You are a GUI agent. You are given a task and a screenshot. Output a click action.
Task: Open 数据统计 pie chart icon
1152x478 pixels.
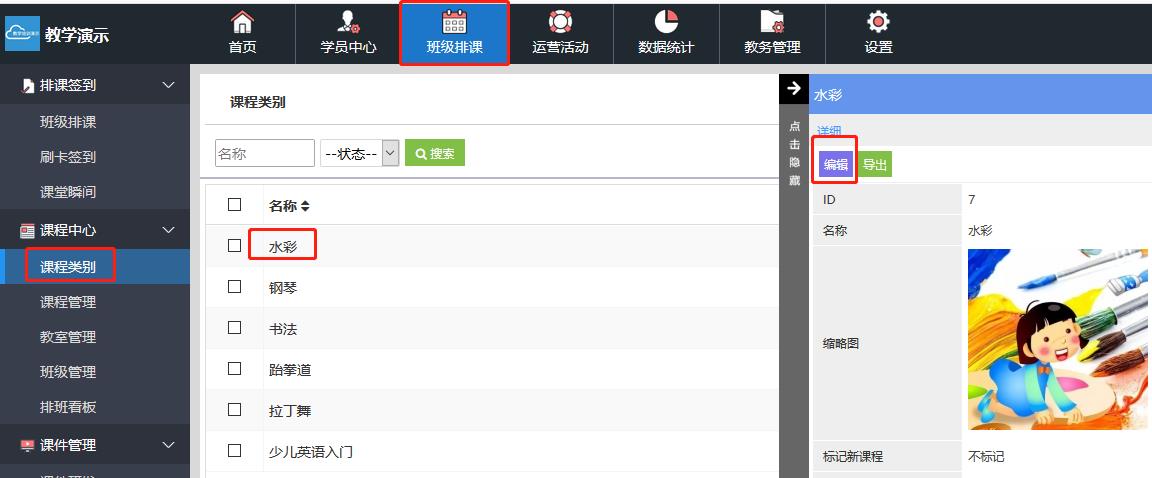click(x=666, y=22)
